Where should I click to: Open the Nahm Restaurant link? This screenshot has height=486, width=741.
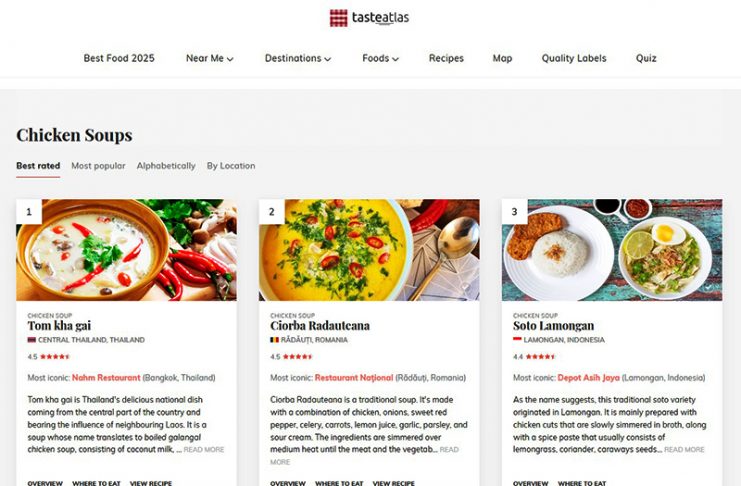click(106, 378)
